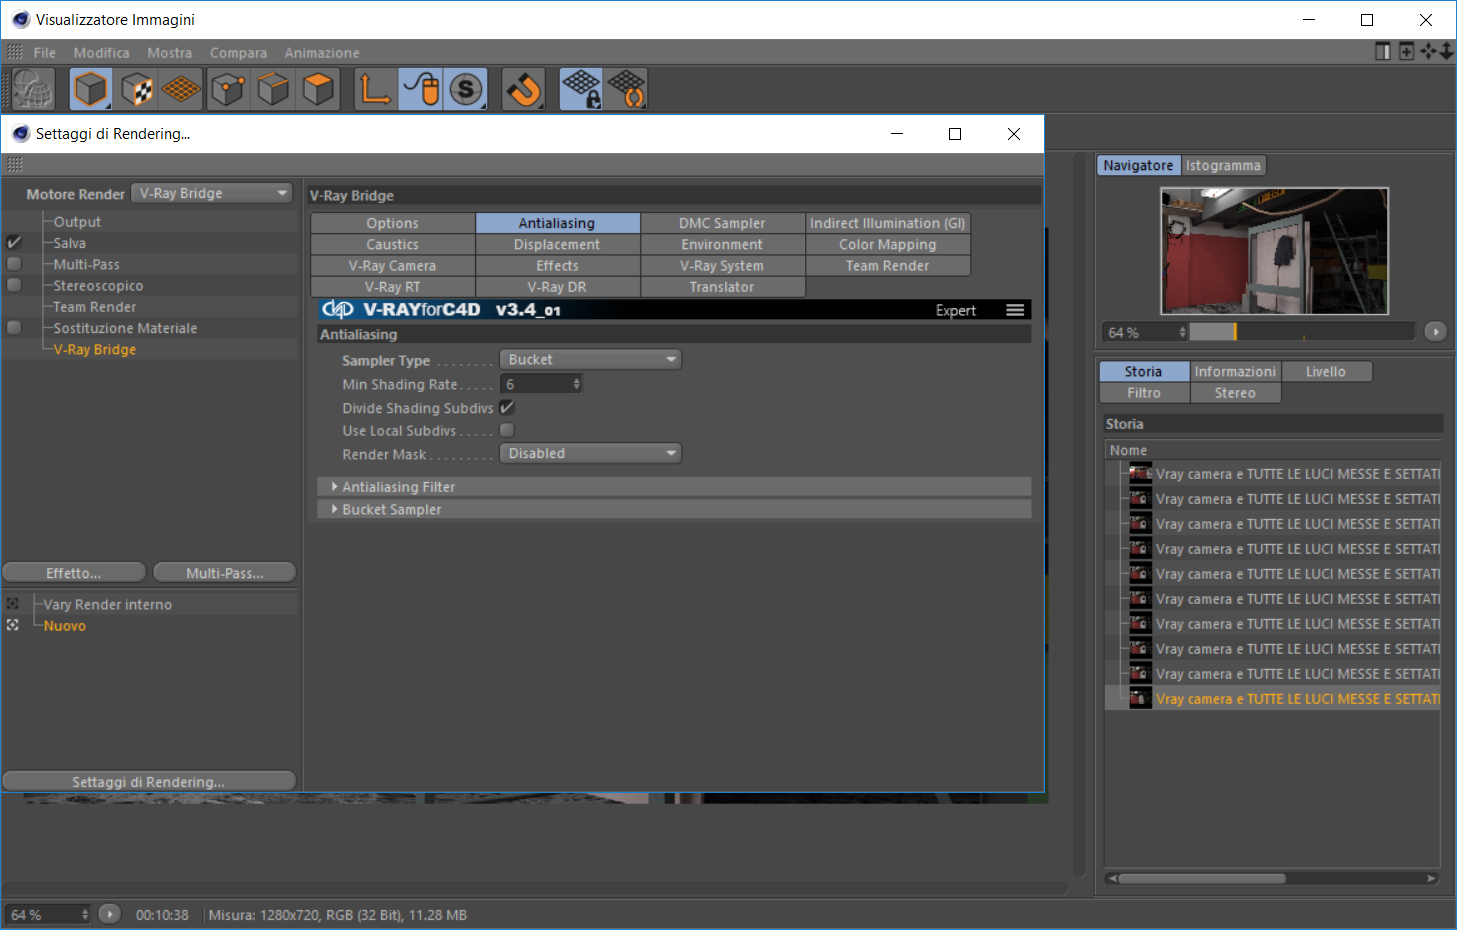Click the grip handle in Settaggi di Rendering
1457x930 pixels.
(14, 164)
